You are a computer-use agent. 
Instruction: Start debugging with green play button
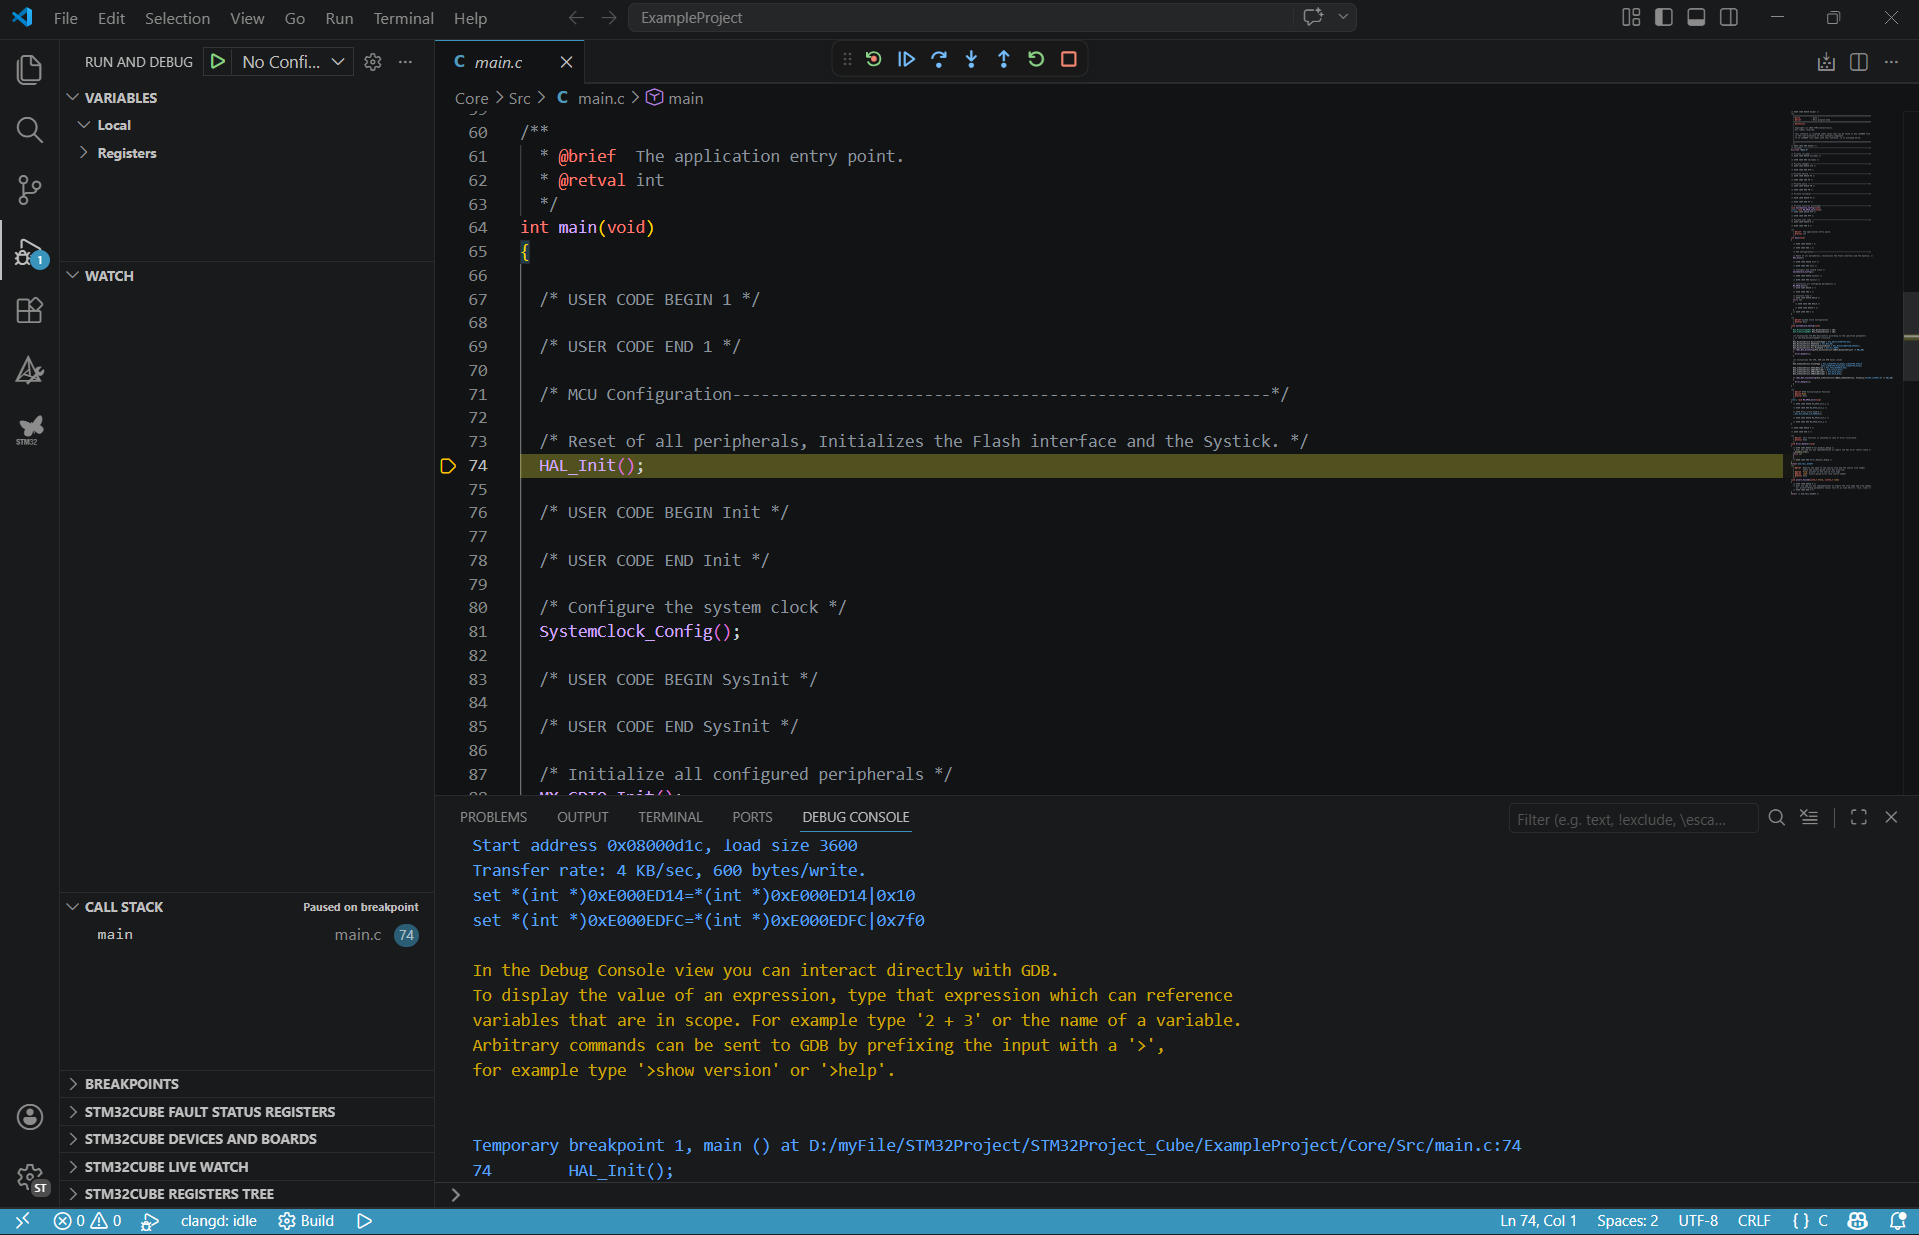click(x=217, y=62)
